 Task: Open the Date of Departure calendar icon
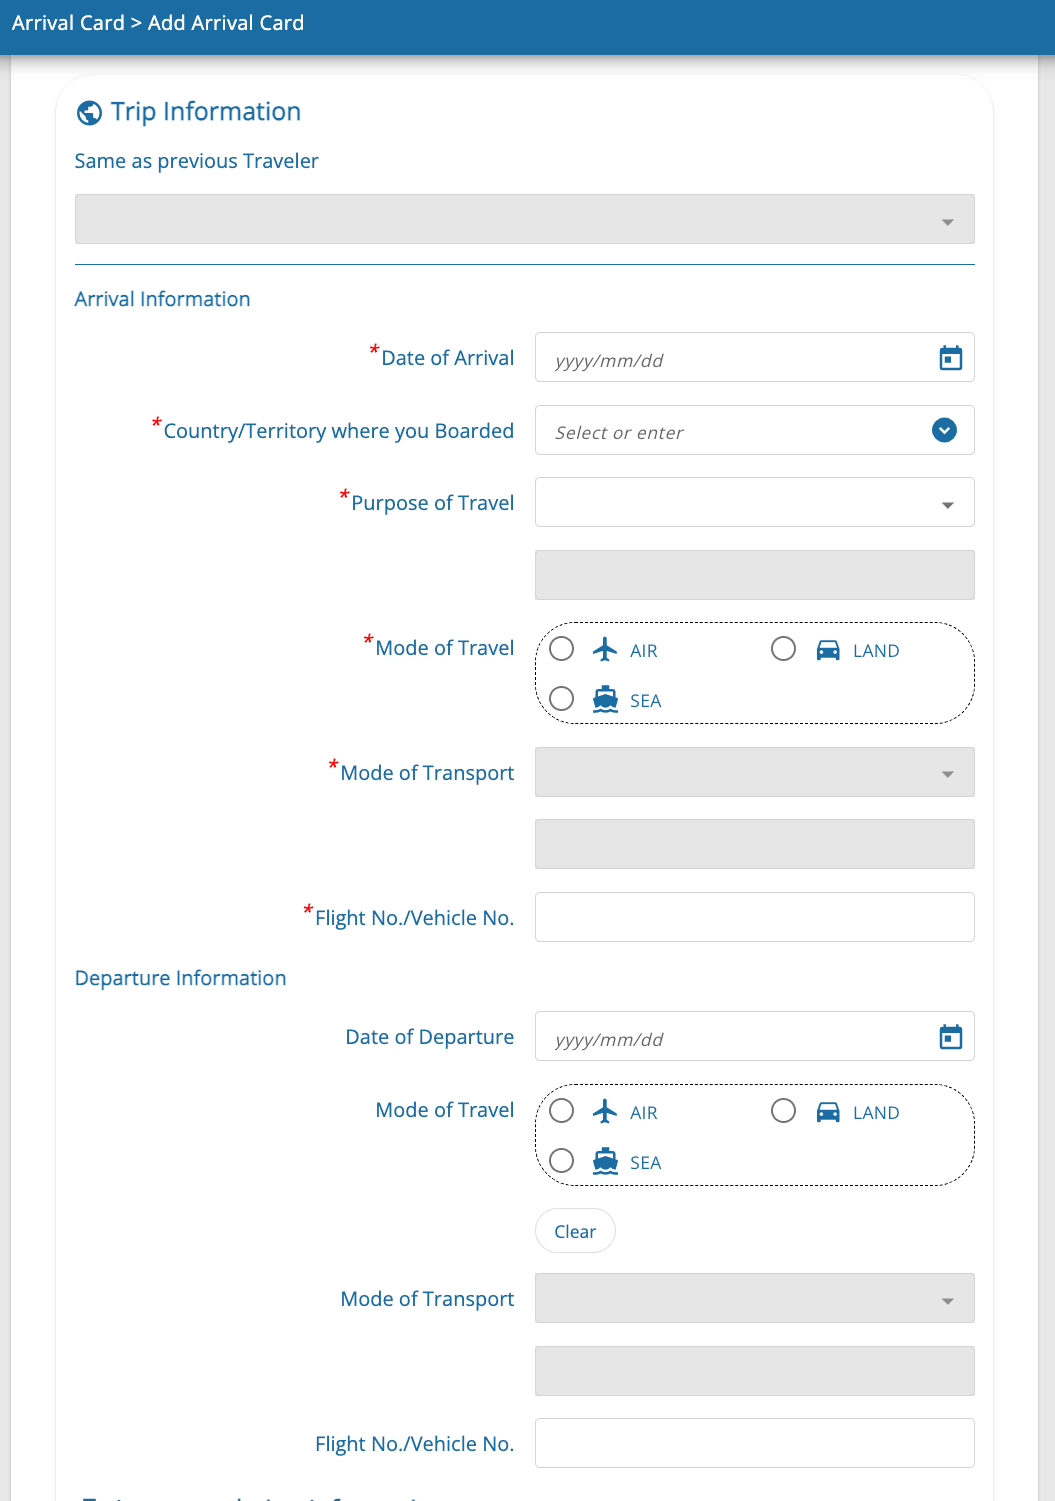tap(950, 1037)
